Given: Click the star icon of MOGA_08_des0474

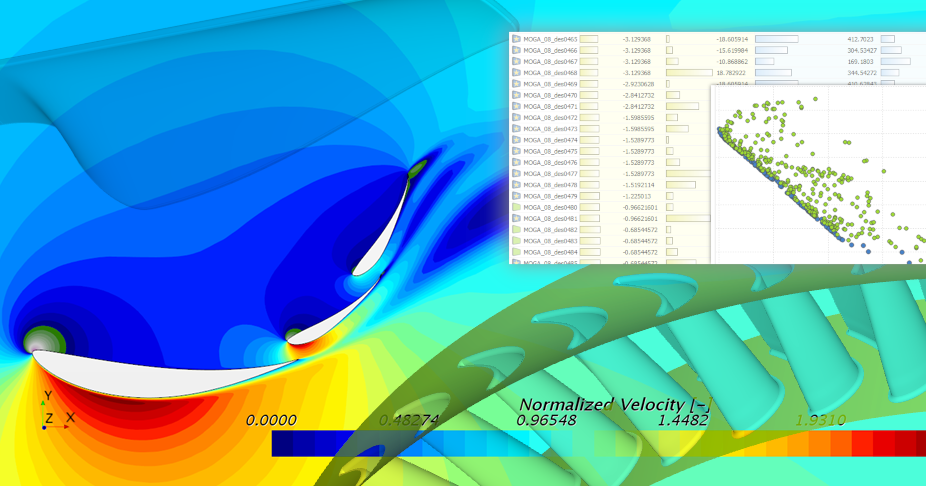Looking at the screenshot, I should (516, 140).
